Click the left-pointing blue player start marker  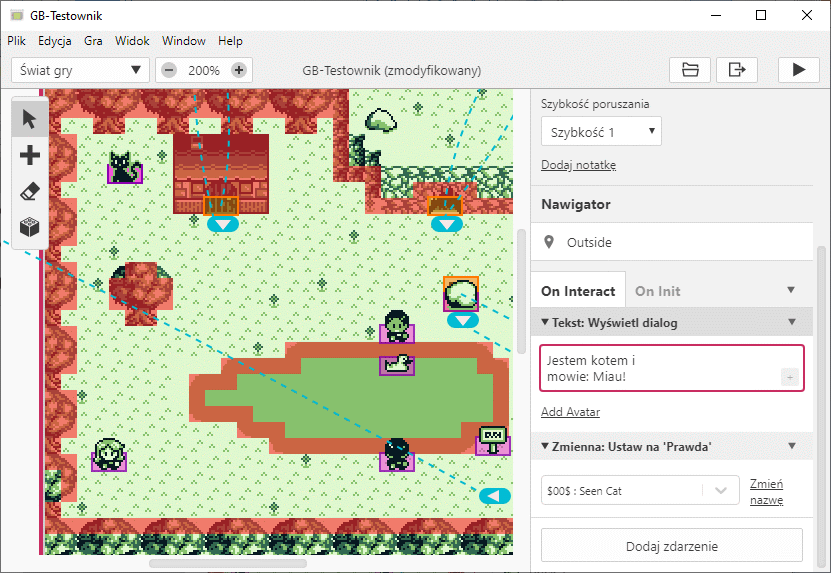(494, 496)
